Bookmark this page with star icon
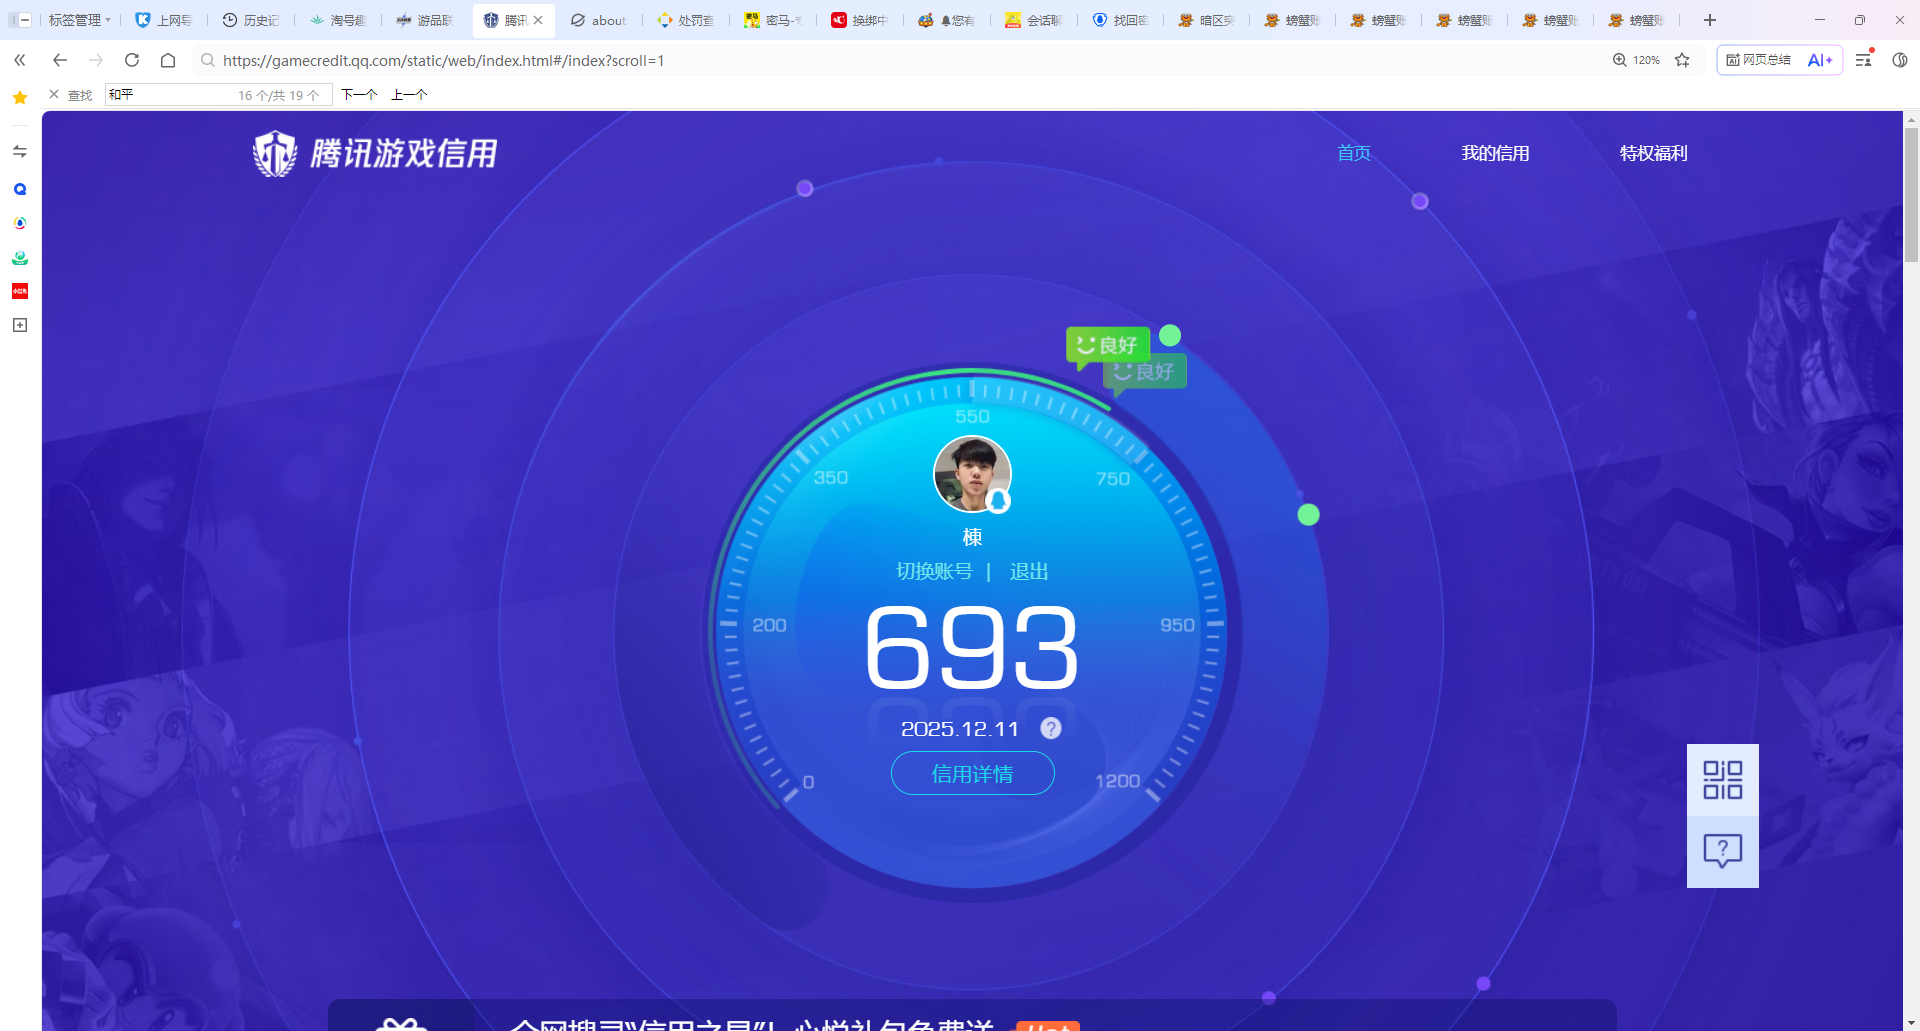Screen dimensions: 1920x1031 click(1682, 60)
